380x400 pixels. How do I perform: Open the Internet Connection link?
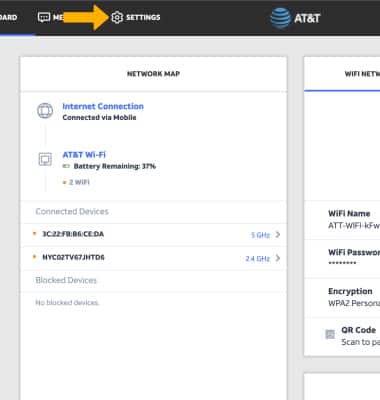(103, 106)
